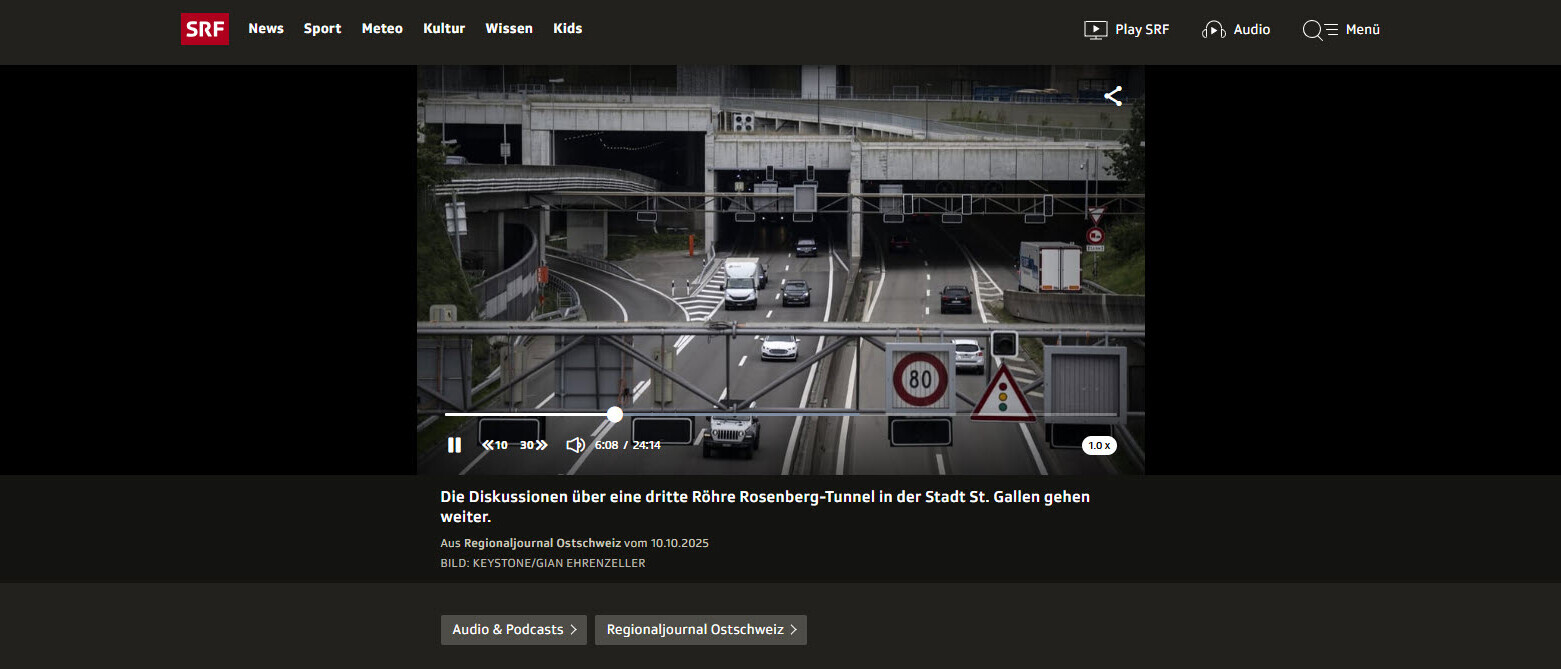Open the Audio section
1561x669 pixels.
[1236, 30]
